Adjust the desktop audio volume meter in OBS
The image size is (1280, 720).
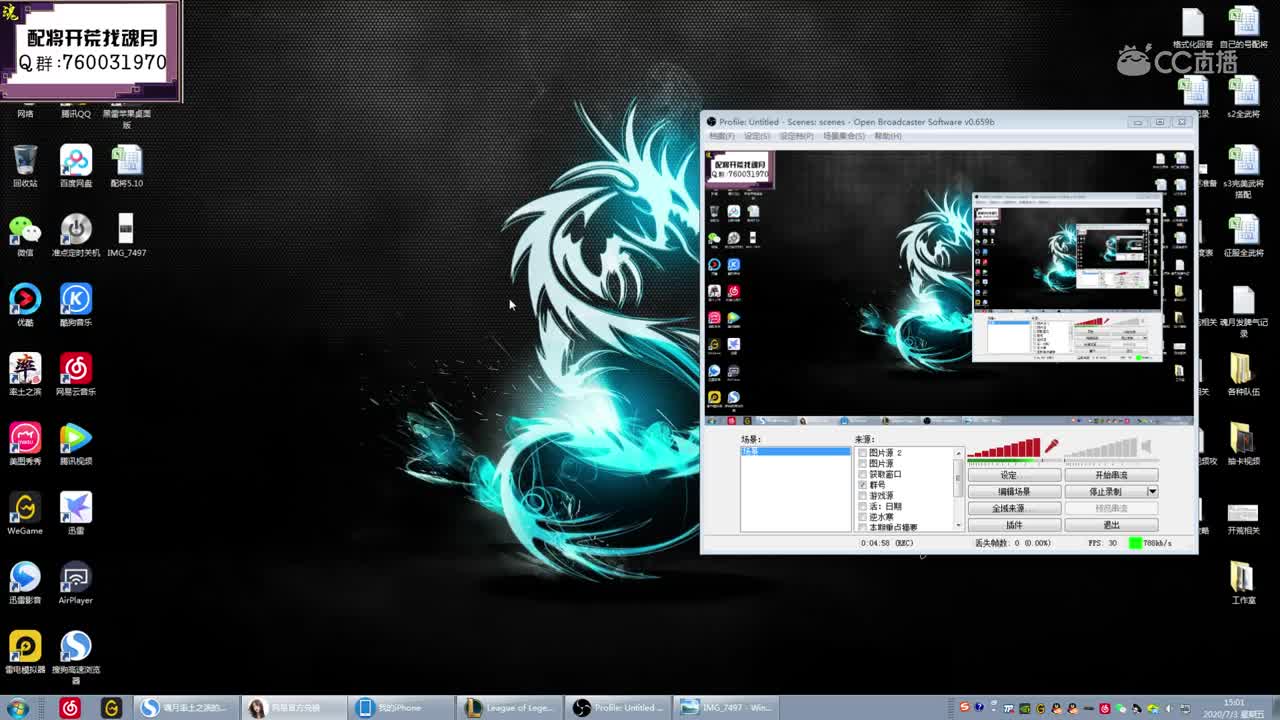coord(1101,449)
